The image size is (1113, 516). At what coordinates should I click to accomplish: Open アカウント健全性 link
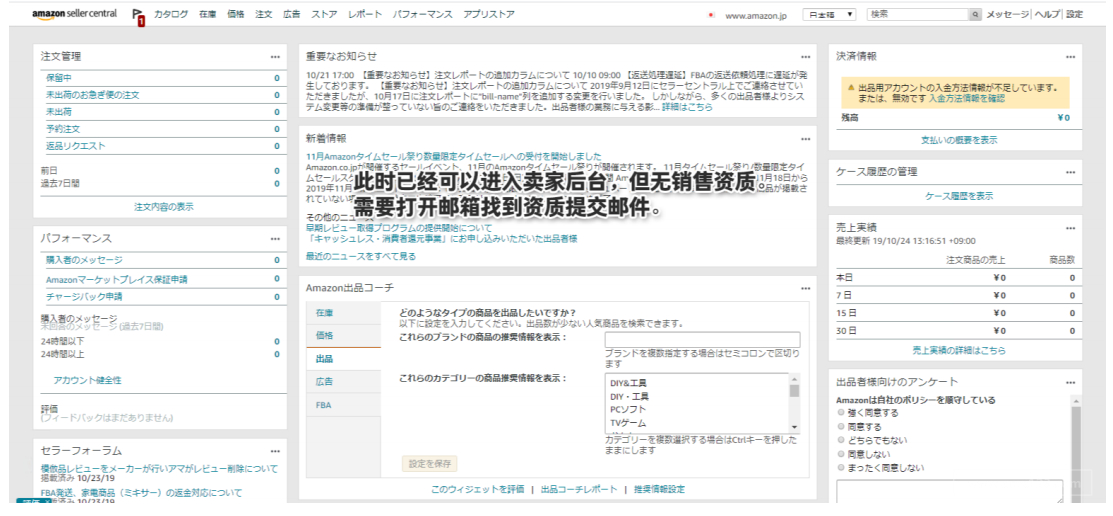[87, 380]
